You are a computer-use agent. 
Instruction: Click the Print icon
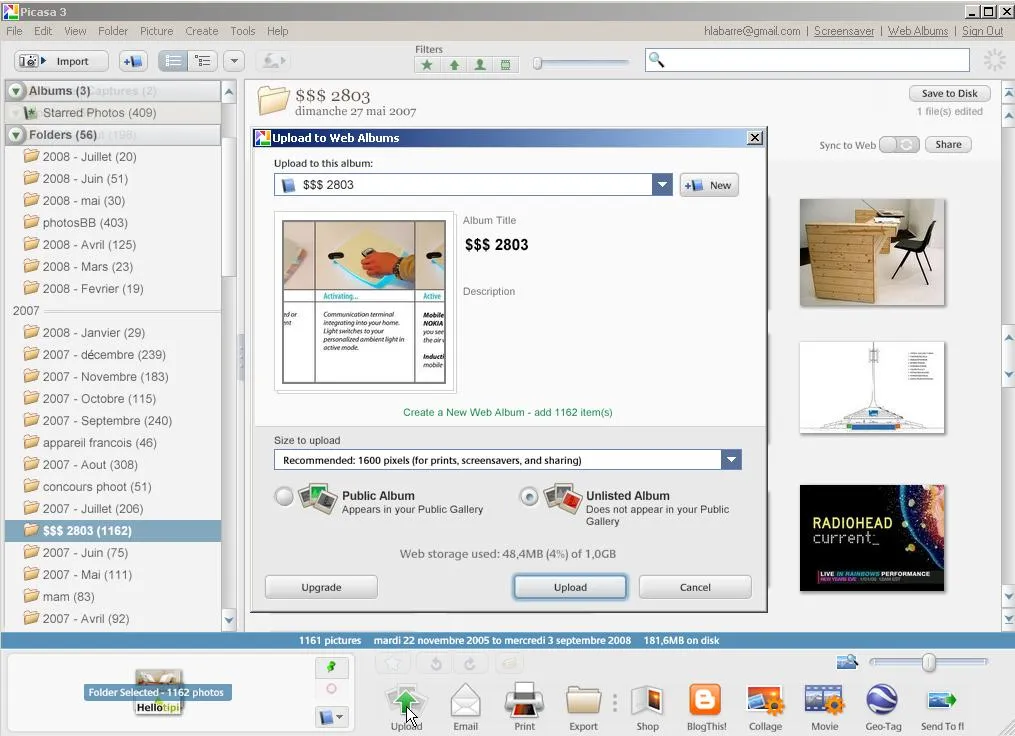click(x=524, y=706)
